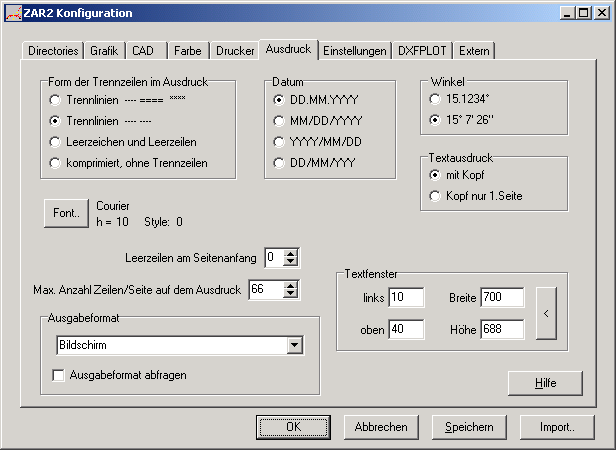The width and height of the screenshot is (616, 450).
Task: Click the 'links' text field
Action: [407, 298]
